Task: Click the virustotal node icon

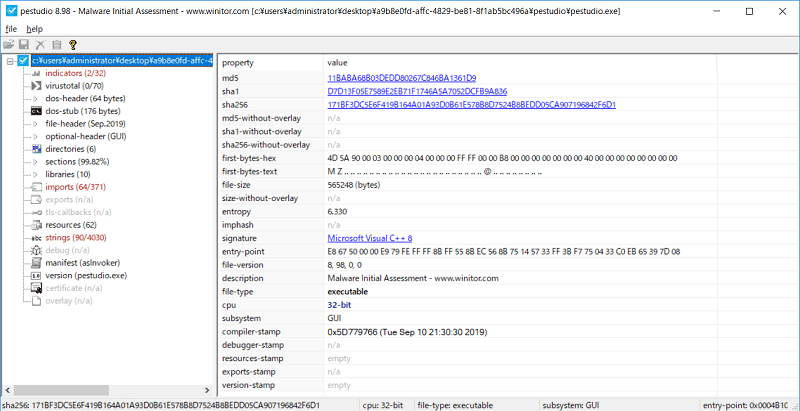Action: click(x=36, y=86)
